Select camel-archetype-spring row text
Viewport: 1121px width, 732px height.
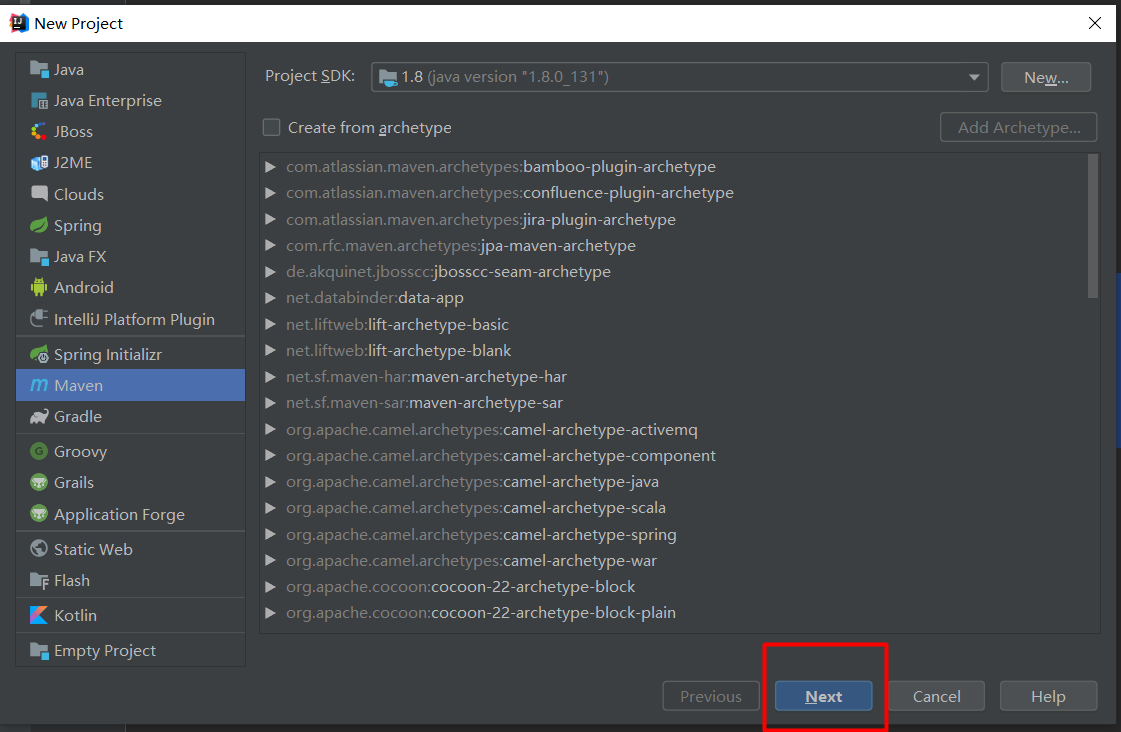481,535
